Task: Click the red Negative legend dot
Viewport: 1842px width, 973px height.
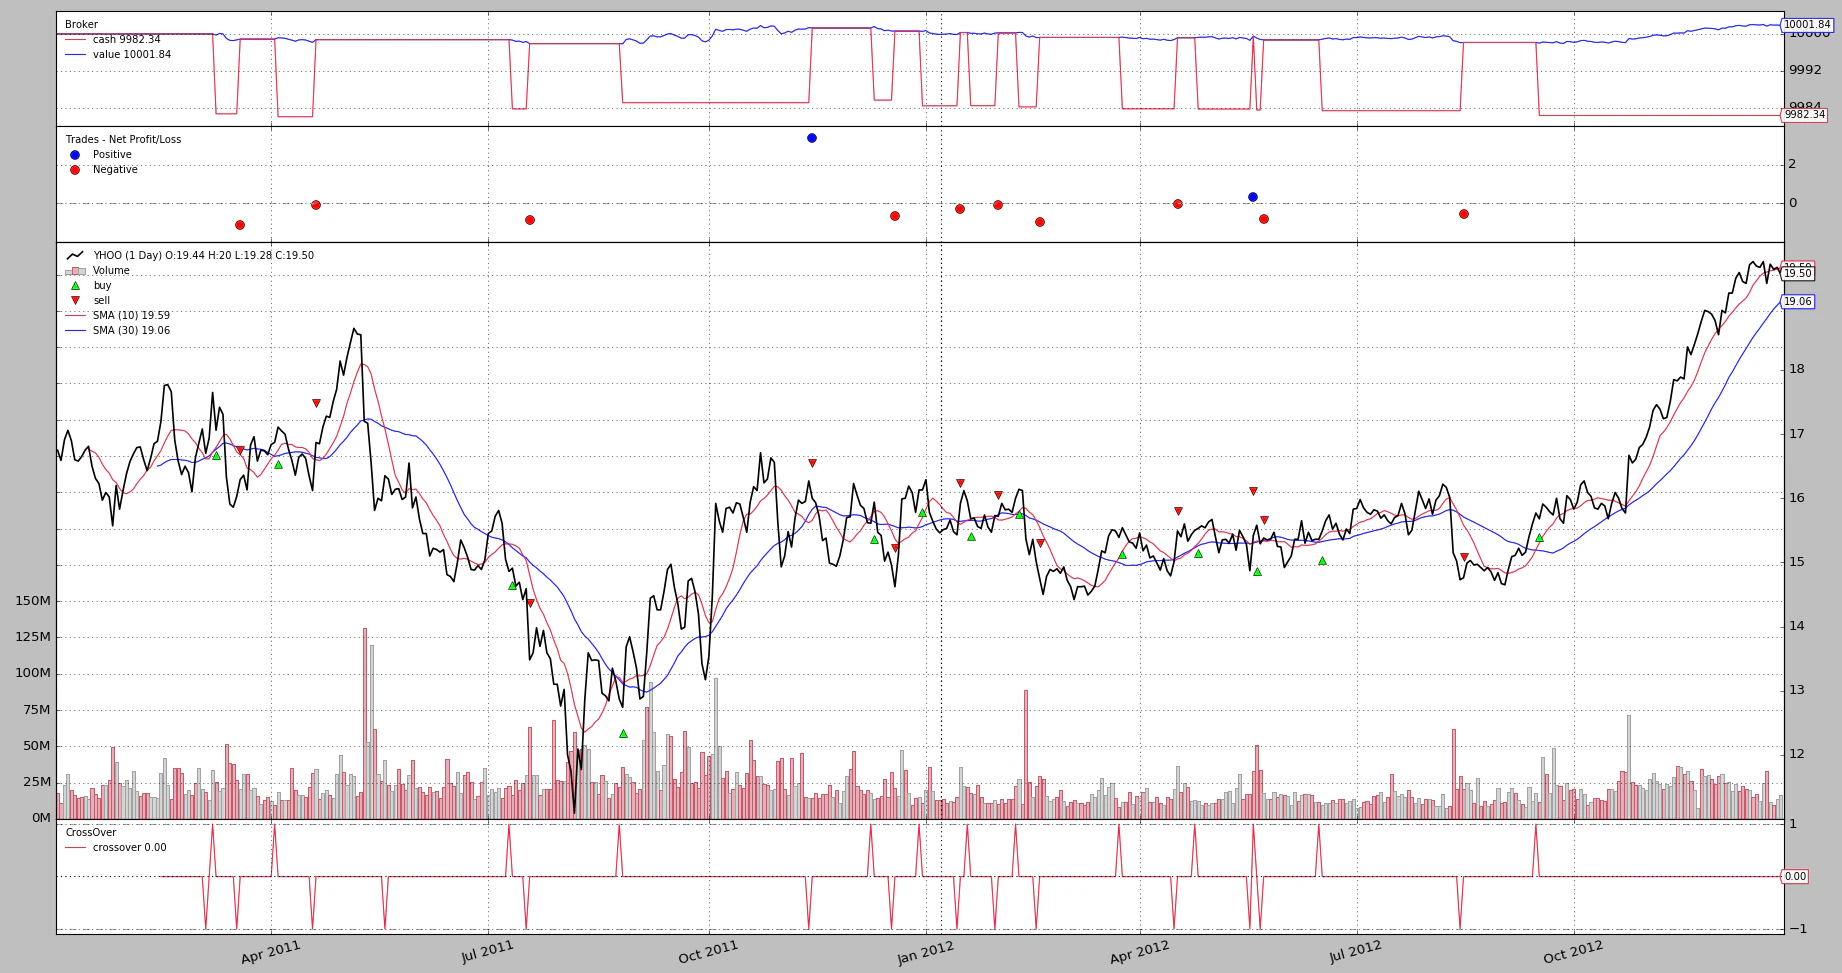Action: point(75,170)
